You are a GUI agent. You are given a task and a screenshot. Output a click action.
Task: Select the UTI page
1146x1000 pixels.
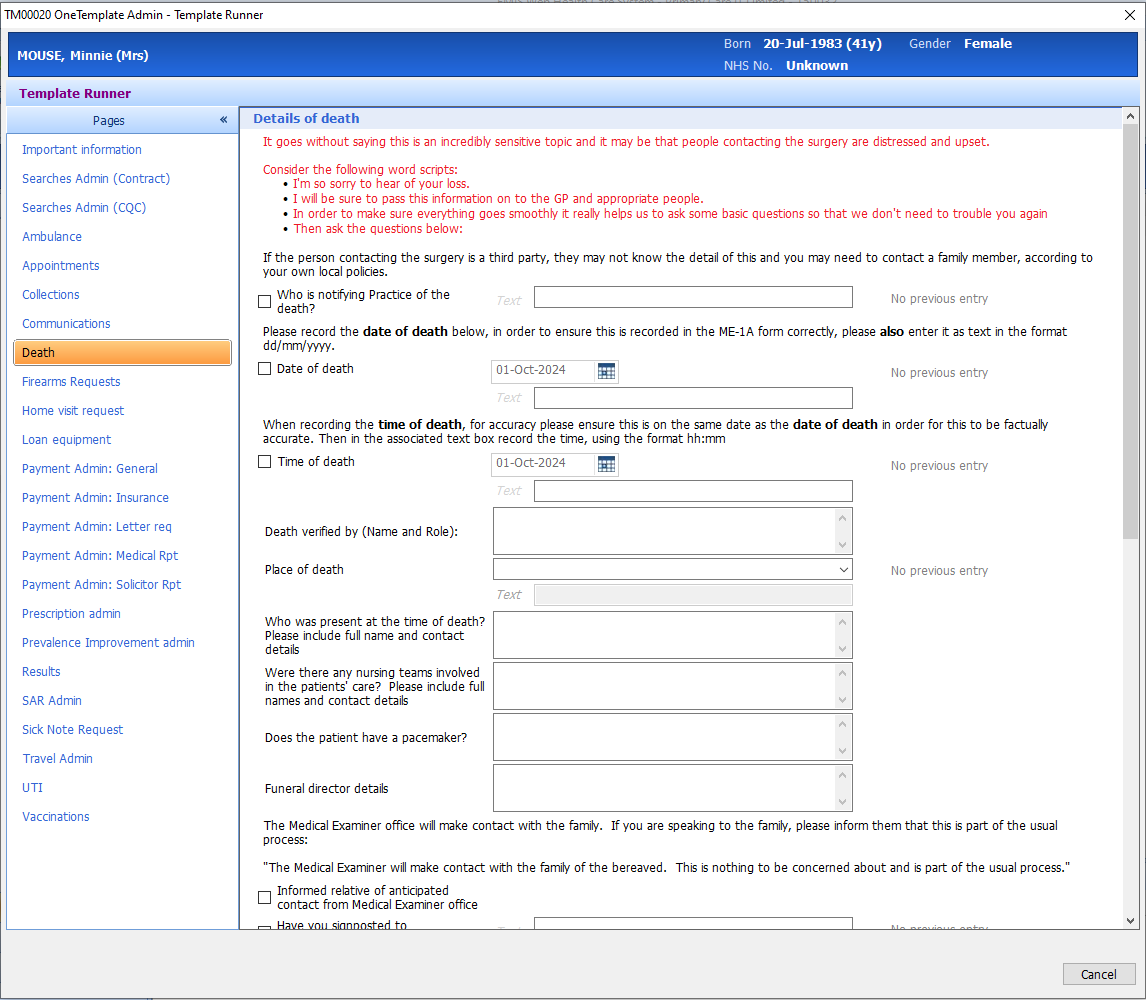(32, 788)
